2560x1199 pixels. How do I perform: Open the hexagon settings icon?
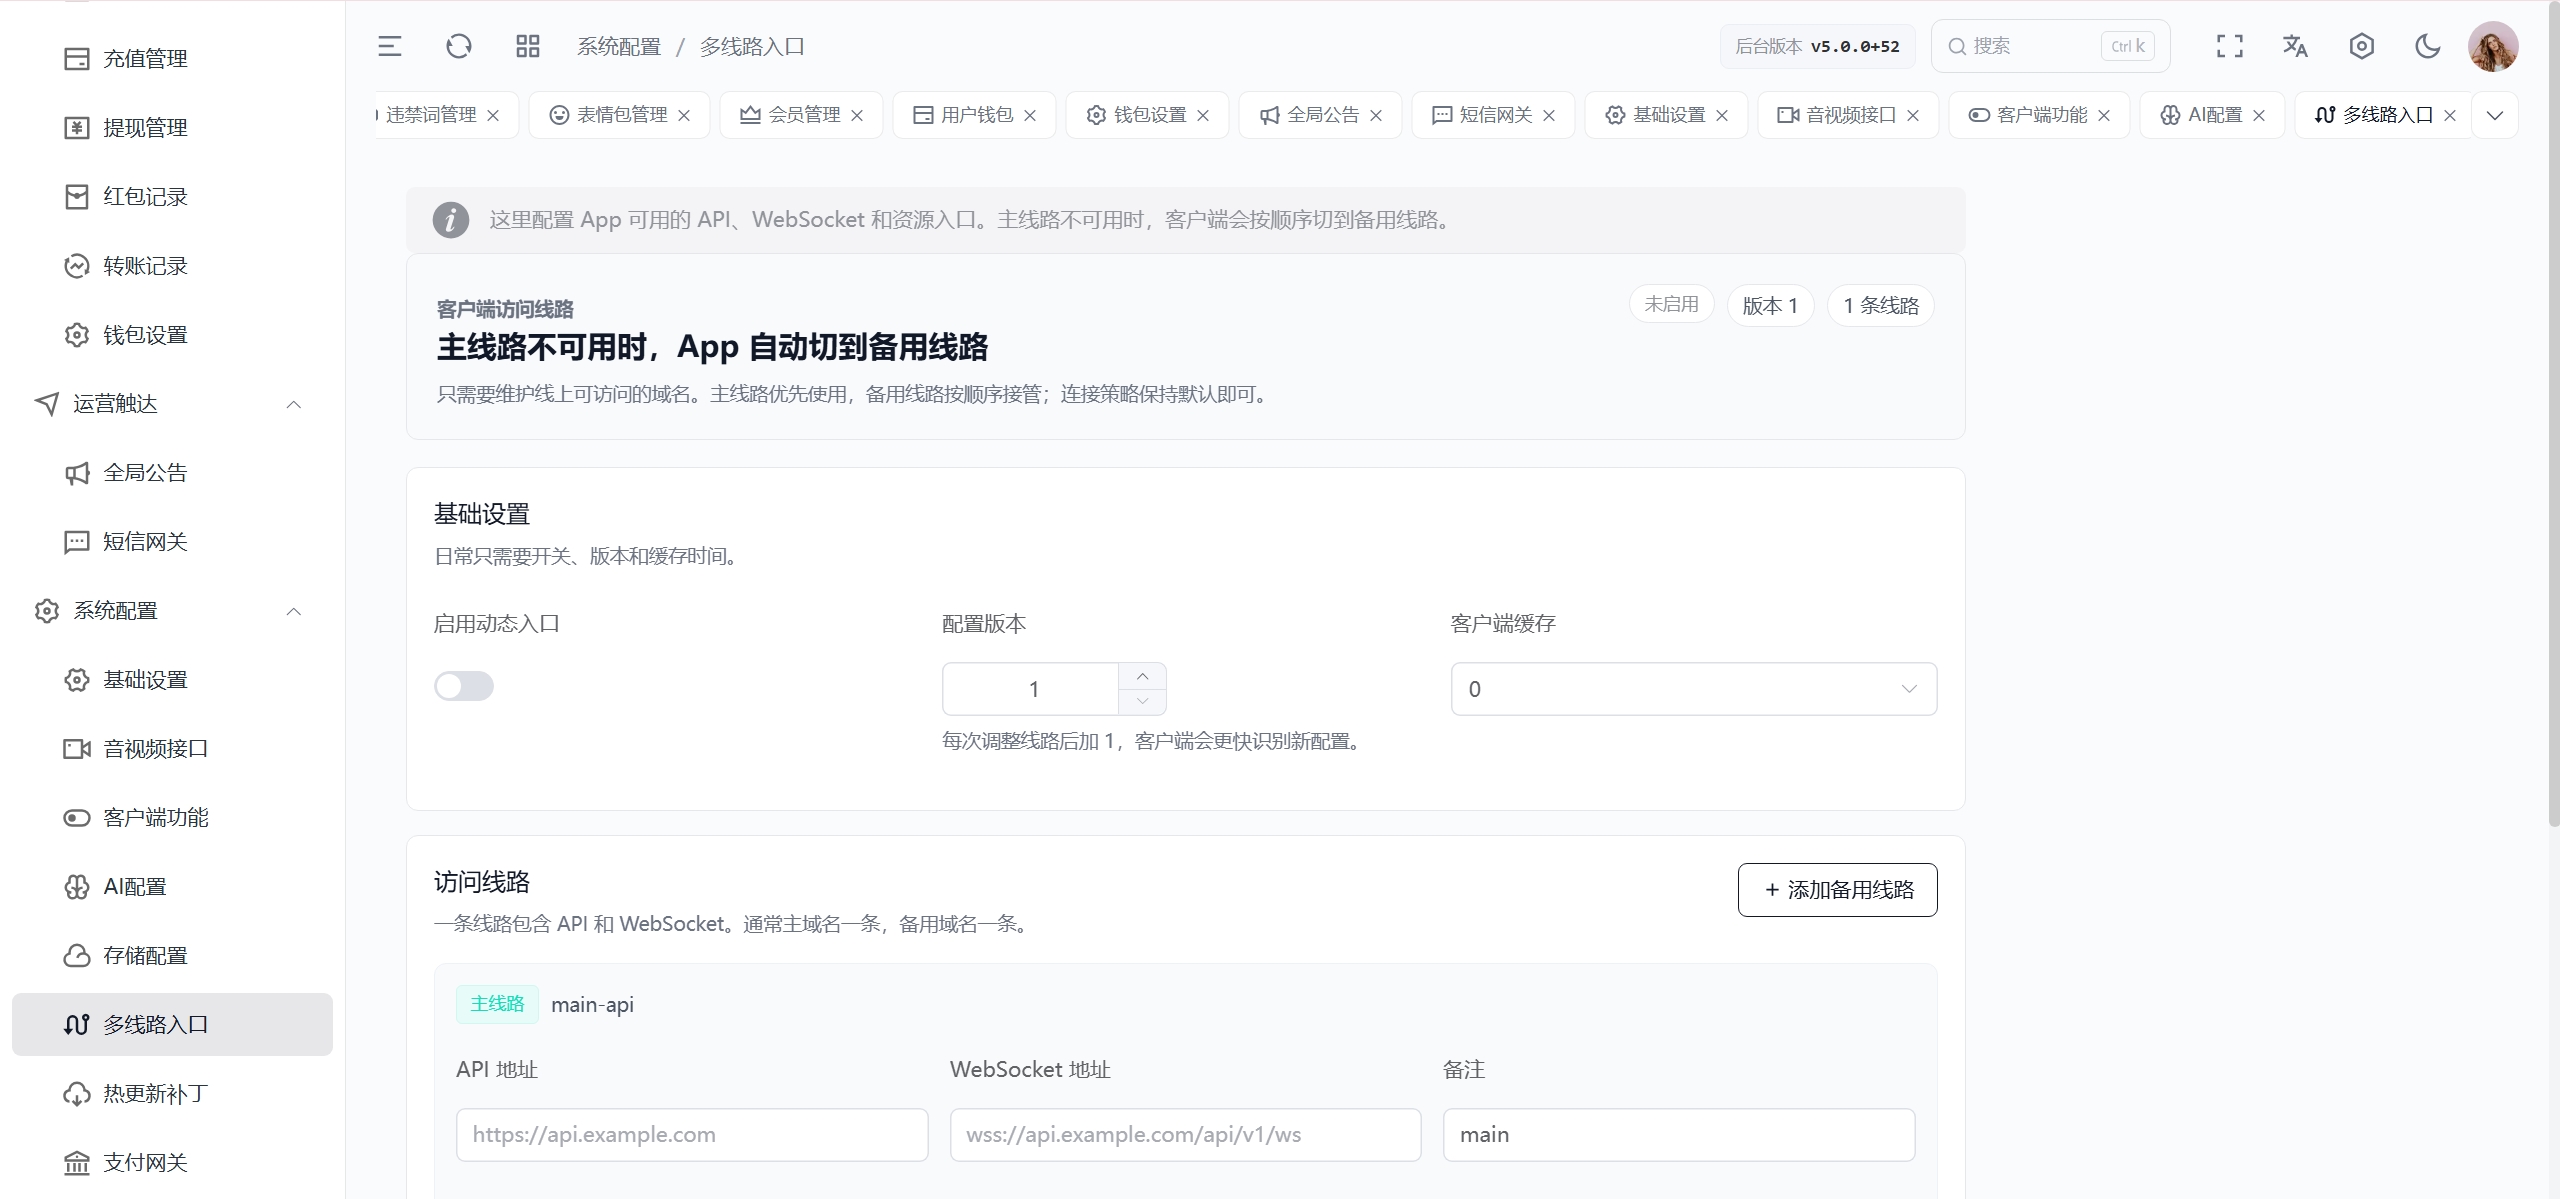[2362, 46]
